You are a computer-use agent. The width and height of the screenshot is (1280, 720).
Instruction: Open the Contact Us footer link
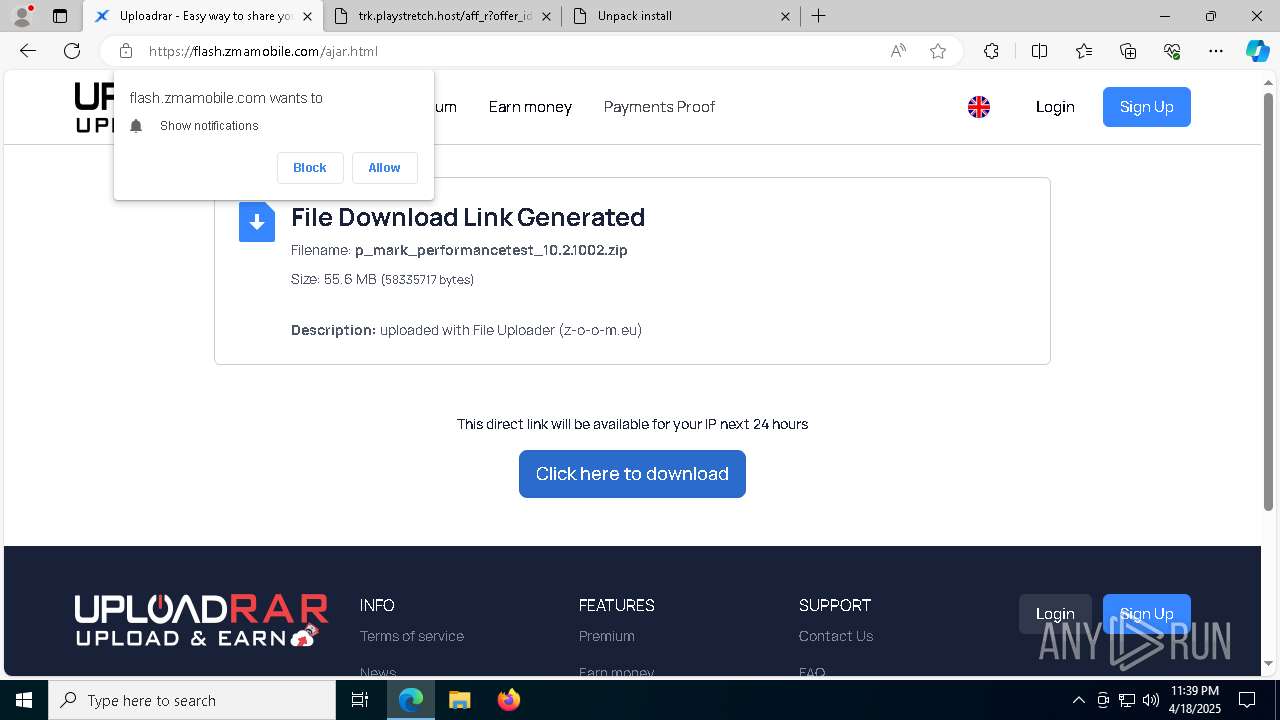coord(836,636)
